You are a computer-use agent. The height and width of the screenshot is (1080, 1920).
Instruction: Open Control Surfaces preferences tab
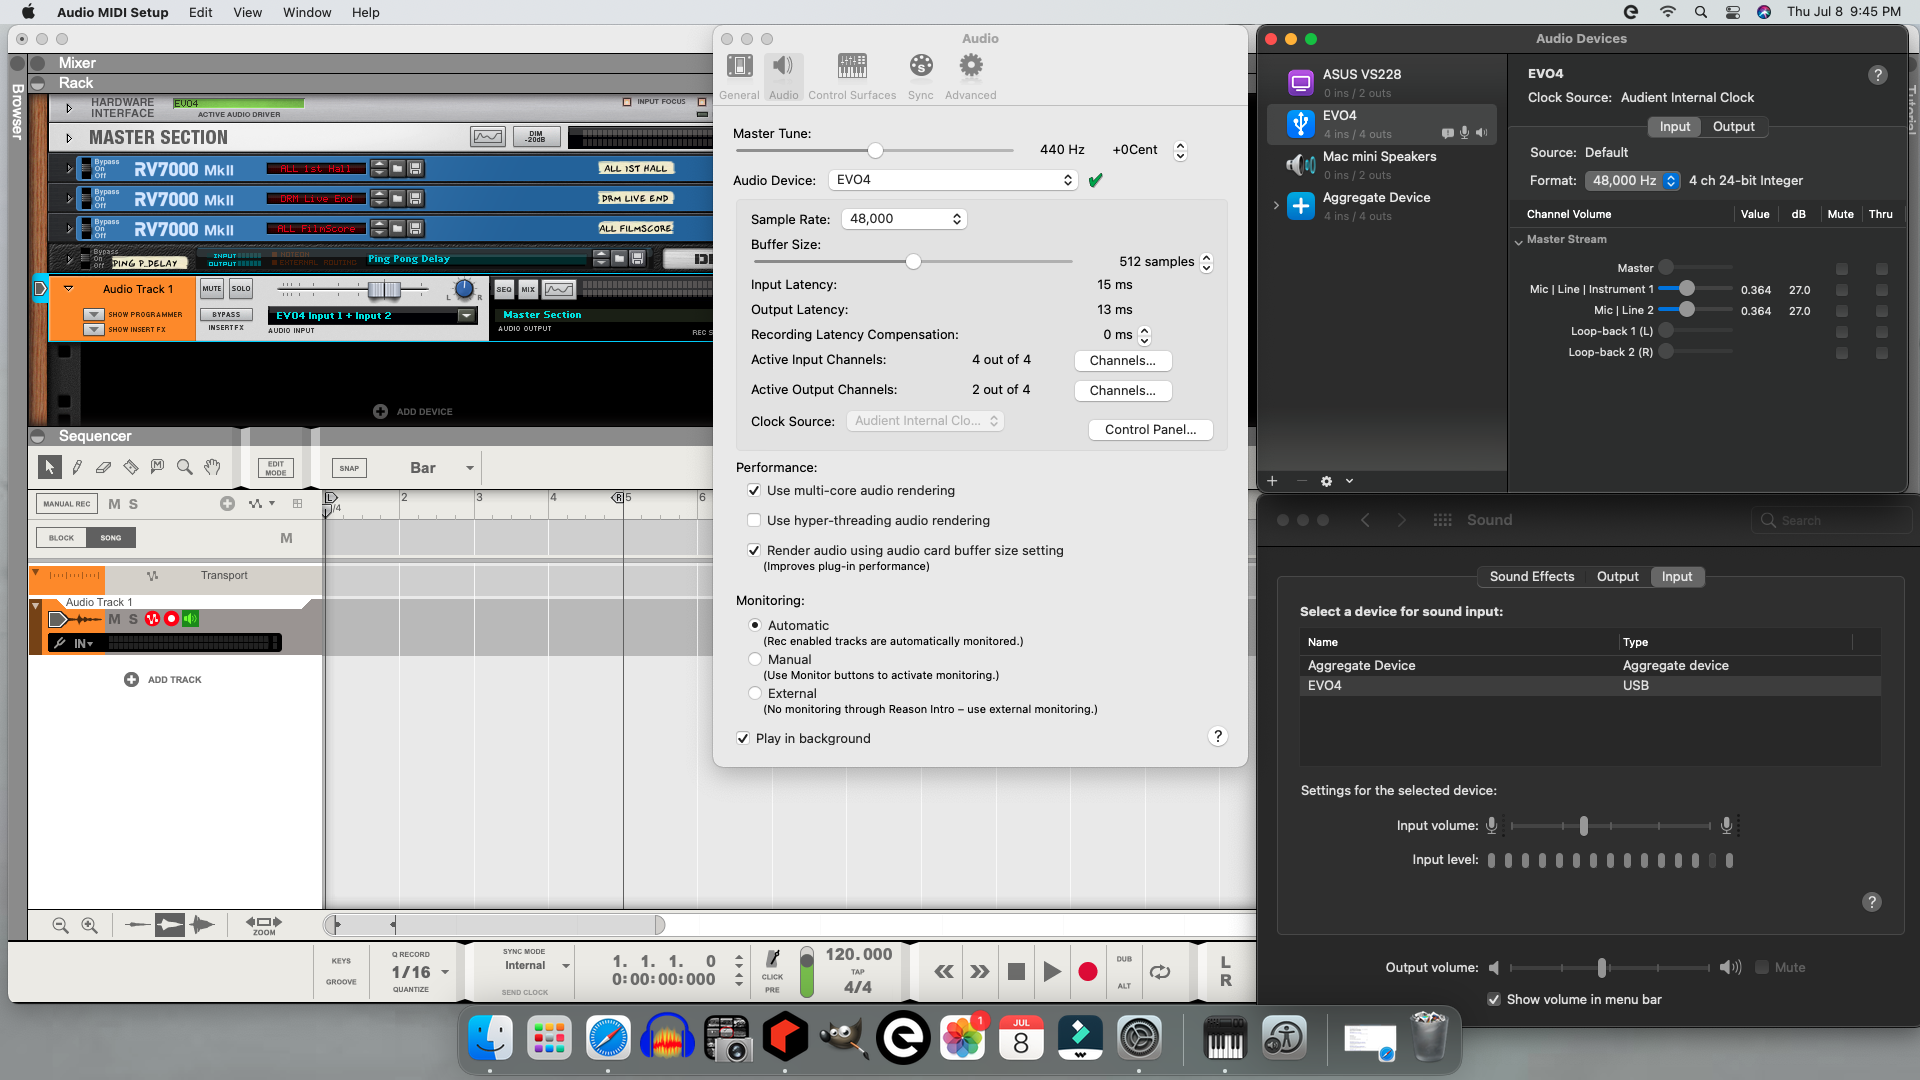coord(852,77)
